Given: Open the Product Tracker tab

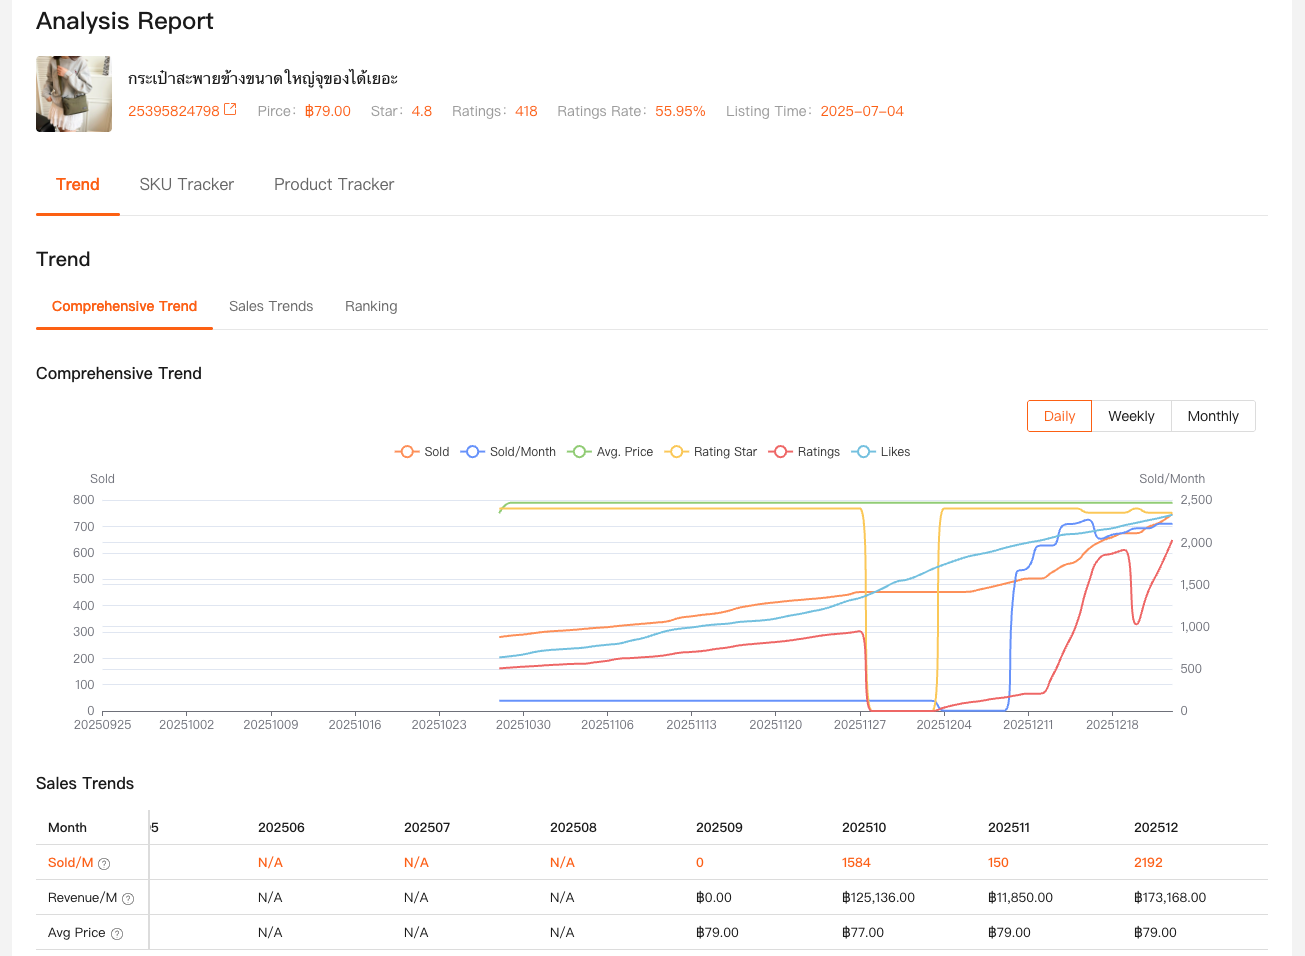Looking at the screenshot, I should click(334, 185).
